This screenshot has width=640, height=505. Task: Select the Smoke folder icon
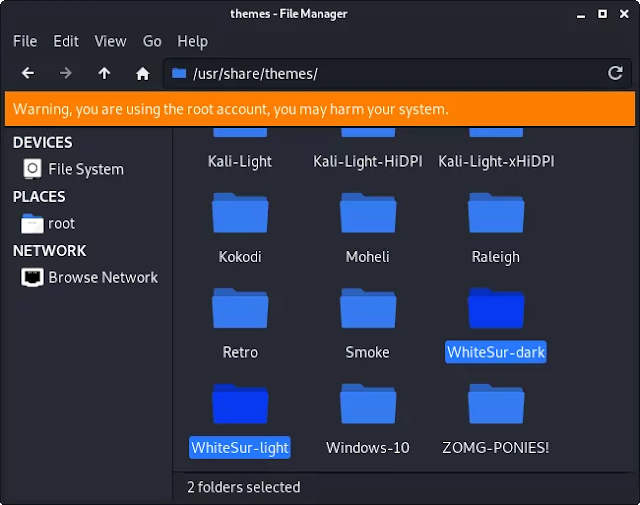point(368,308)
